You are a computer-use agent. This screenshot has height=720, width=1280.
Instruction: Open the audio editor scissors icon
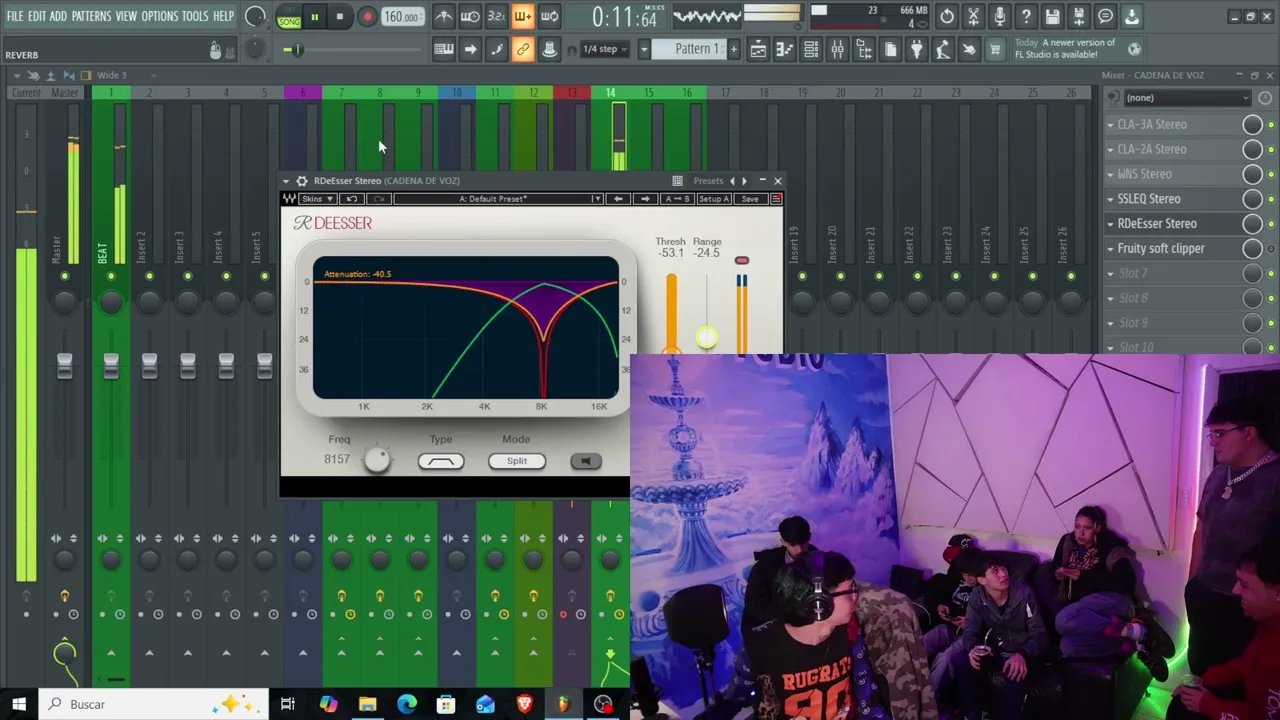973,16
